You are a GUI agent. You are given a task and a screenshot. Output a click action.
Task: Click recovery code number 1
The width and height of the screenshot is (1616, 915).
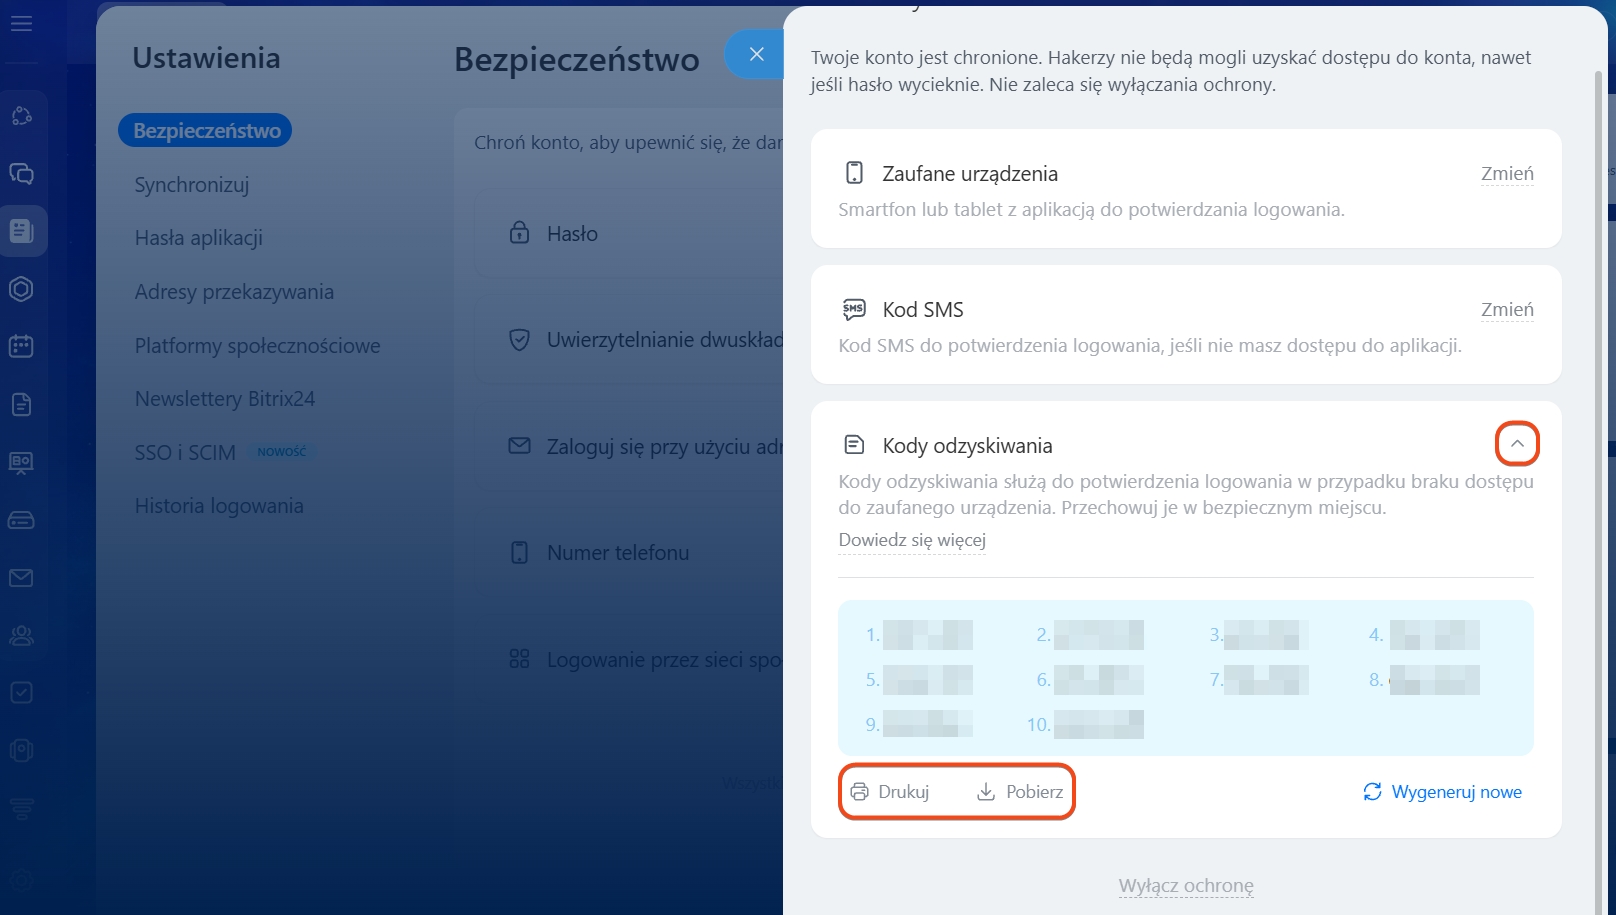point(919,635)
